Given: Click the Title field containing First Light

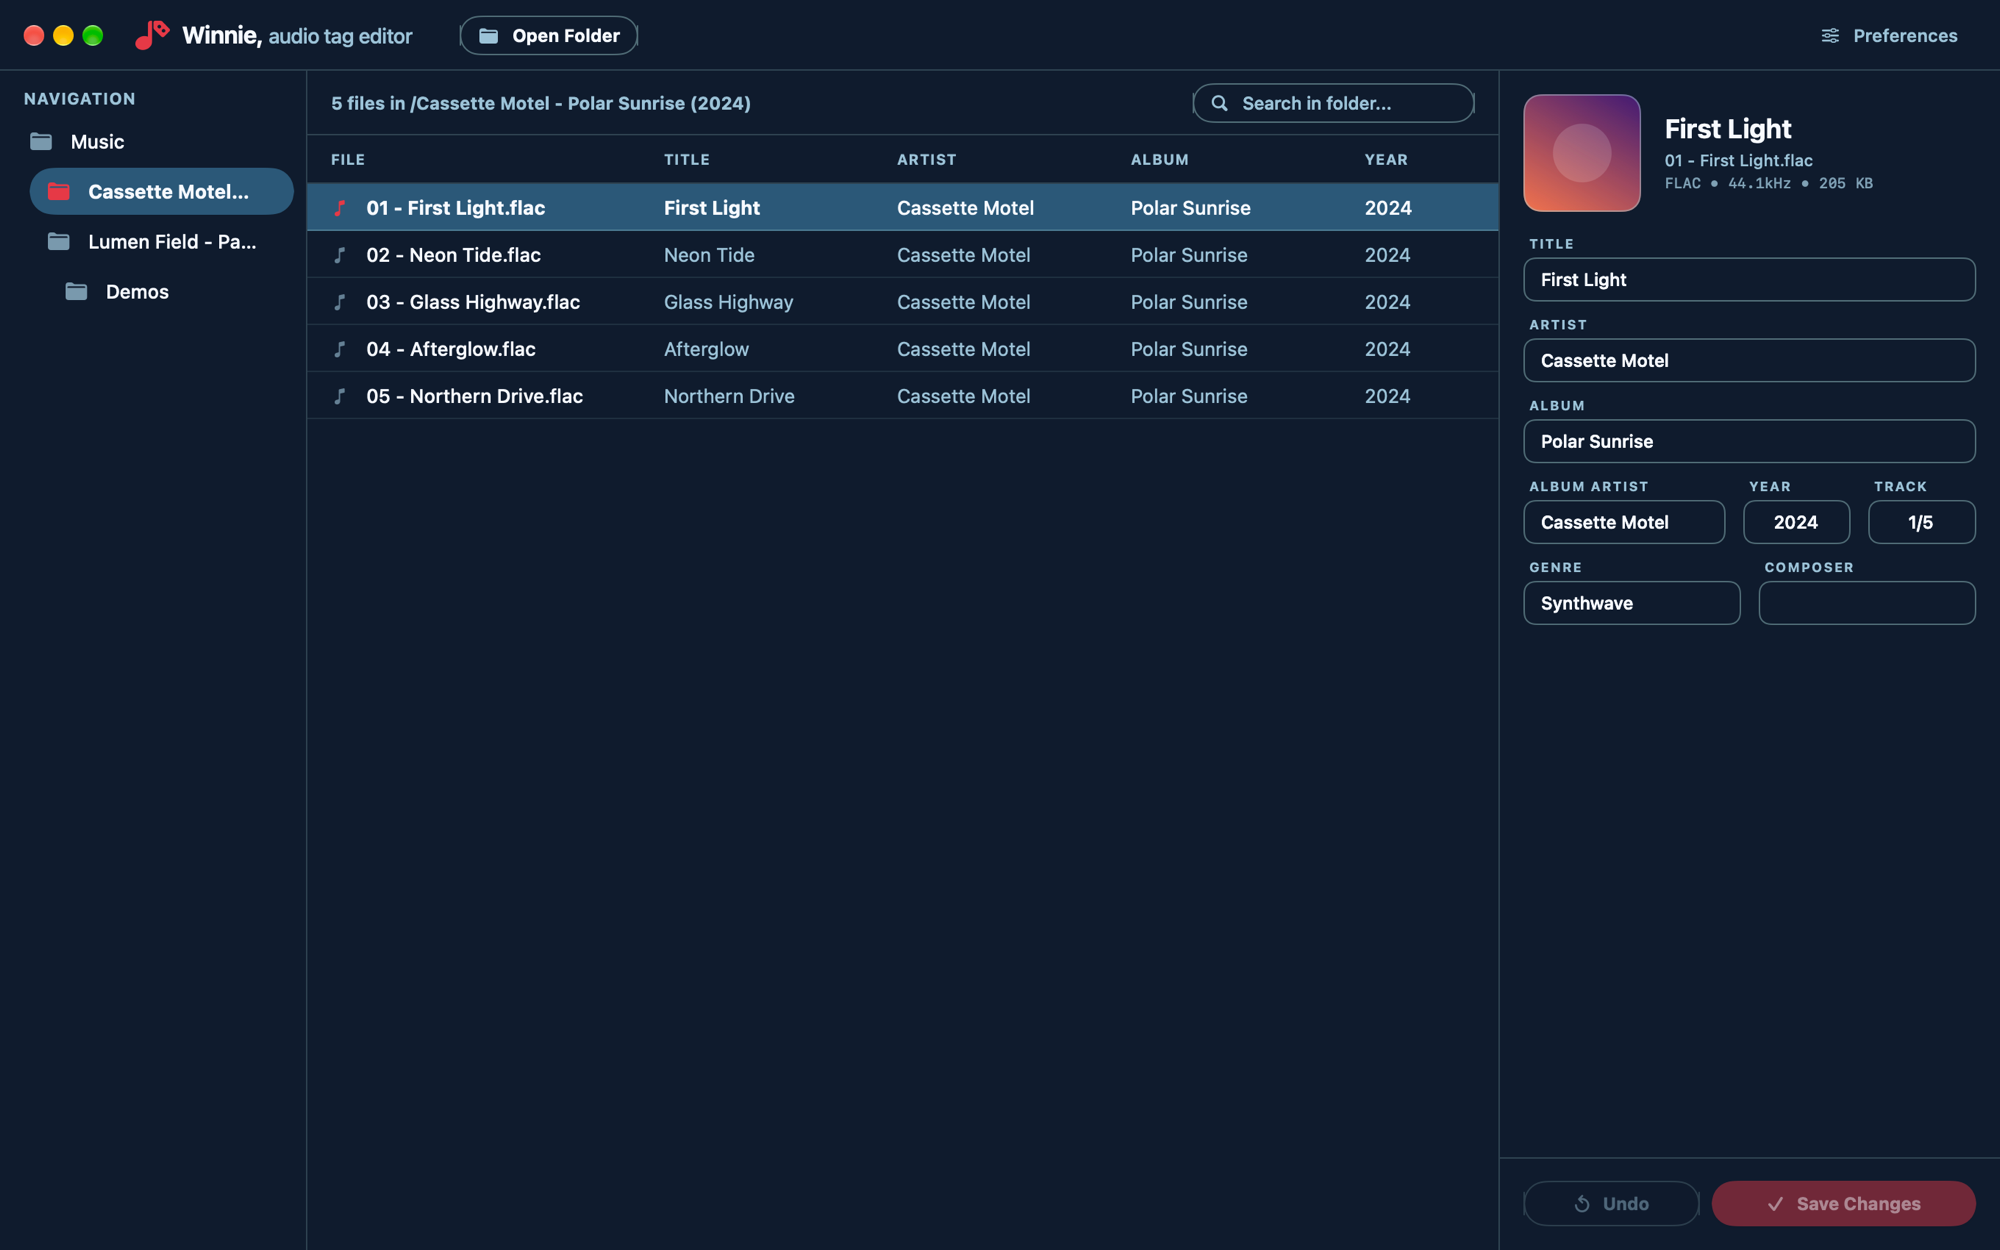Looking at the screenshot, I should pos(1749,279).
